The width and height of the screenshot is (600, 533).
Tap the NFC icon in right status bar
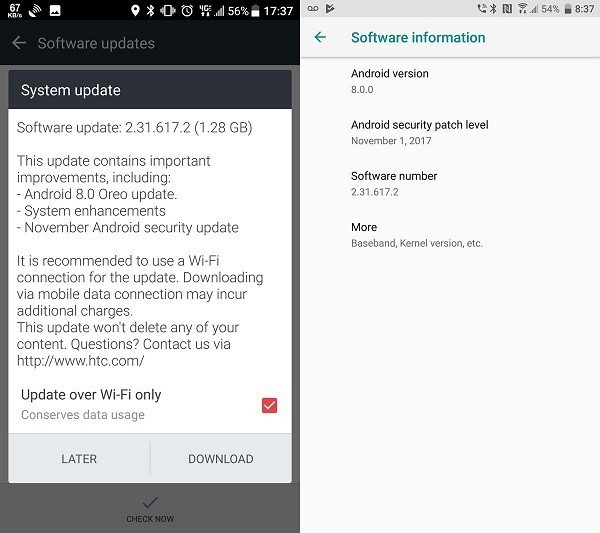507,8
